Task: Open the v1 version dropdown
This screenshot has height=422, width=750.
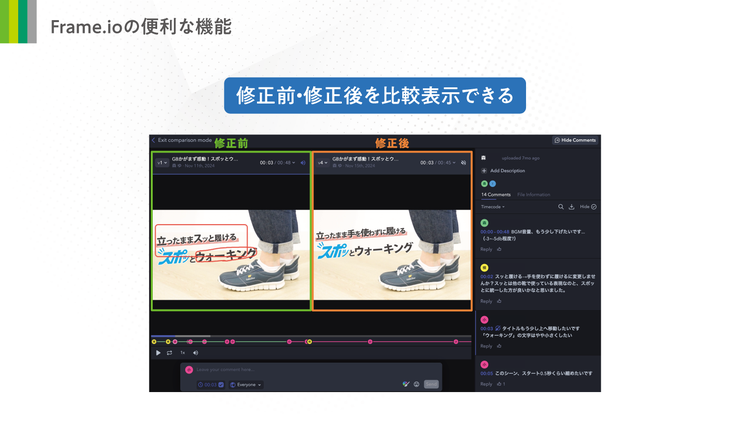Action: (162, 163)
